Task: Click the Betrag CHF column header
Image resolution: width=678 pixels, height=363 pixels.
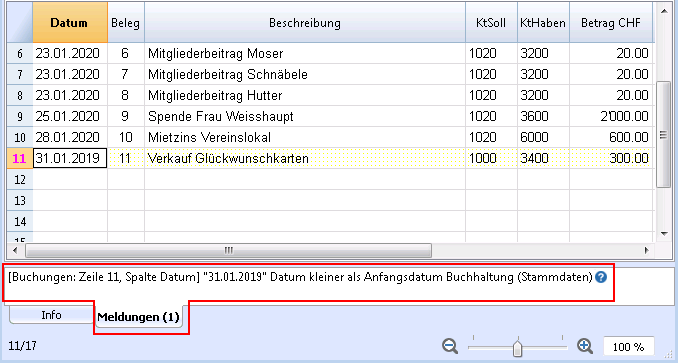Action: coord(611,22)
